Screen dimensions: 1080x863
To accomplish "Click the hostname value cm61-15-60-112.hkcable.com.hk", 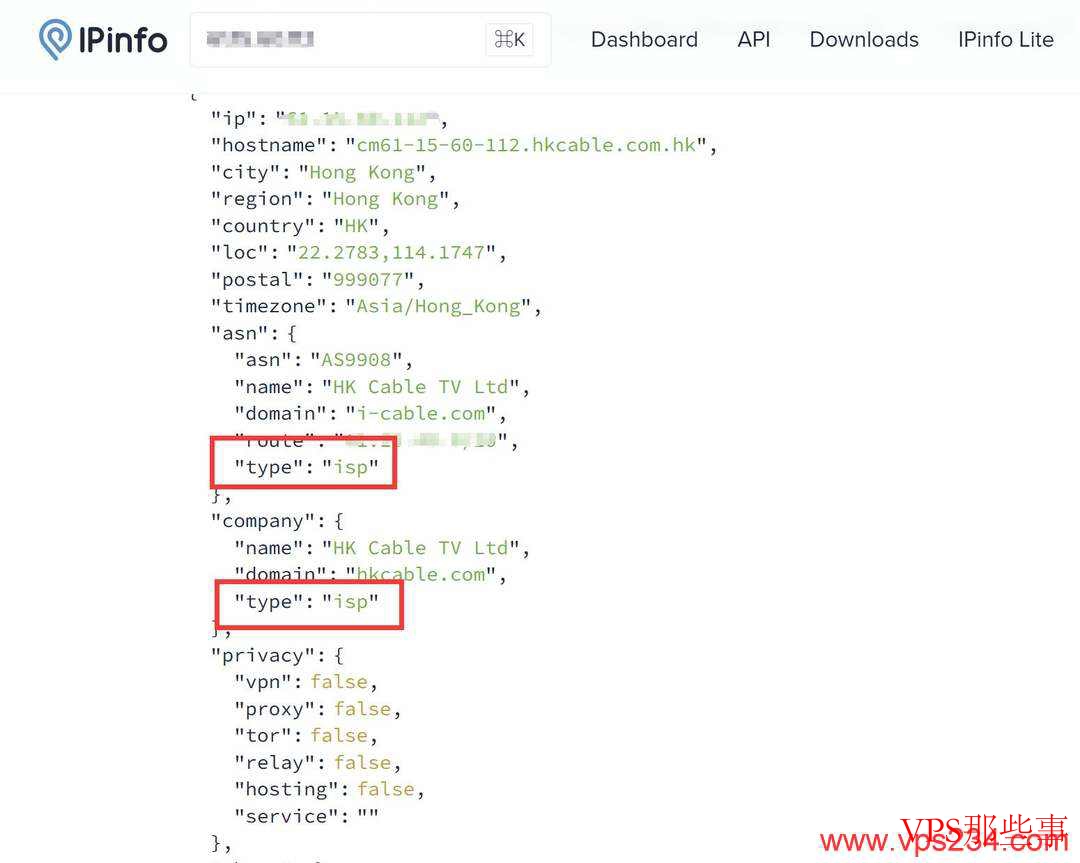I will tap(526, 145).
